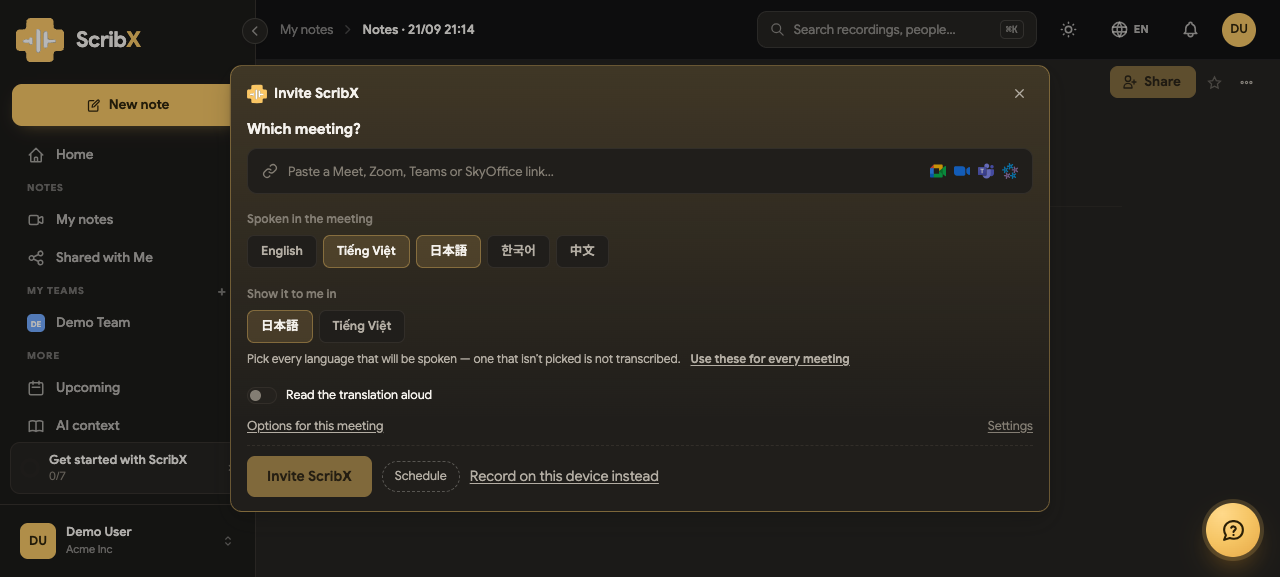Click Record on this device instead

(x=564, y=476)
